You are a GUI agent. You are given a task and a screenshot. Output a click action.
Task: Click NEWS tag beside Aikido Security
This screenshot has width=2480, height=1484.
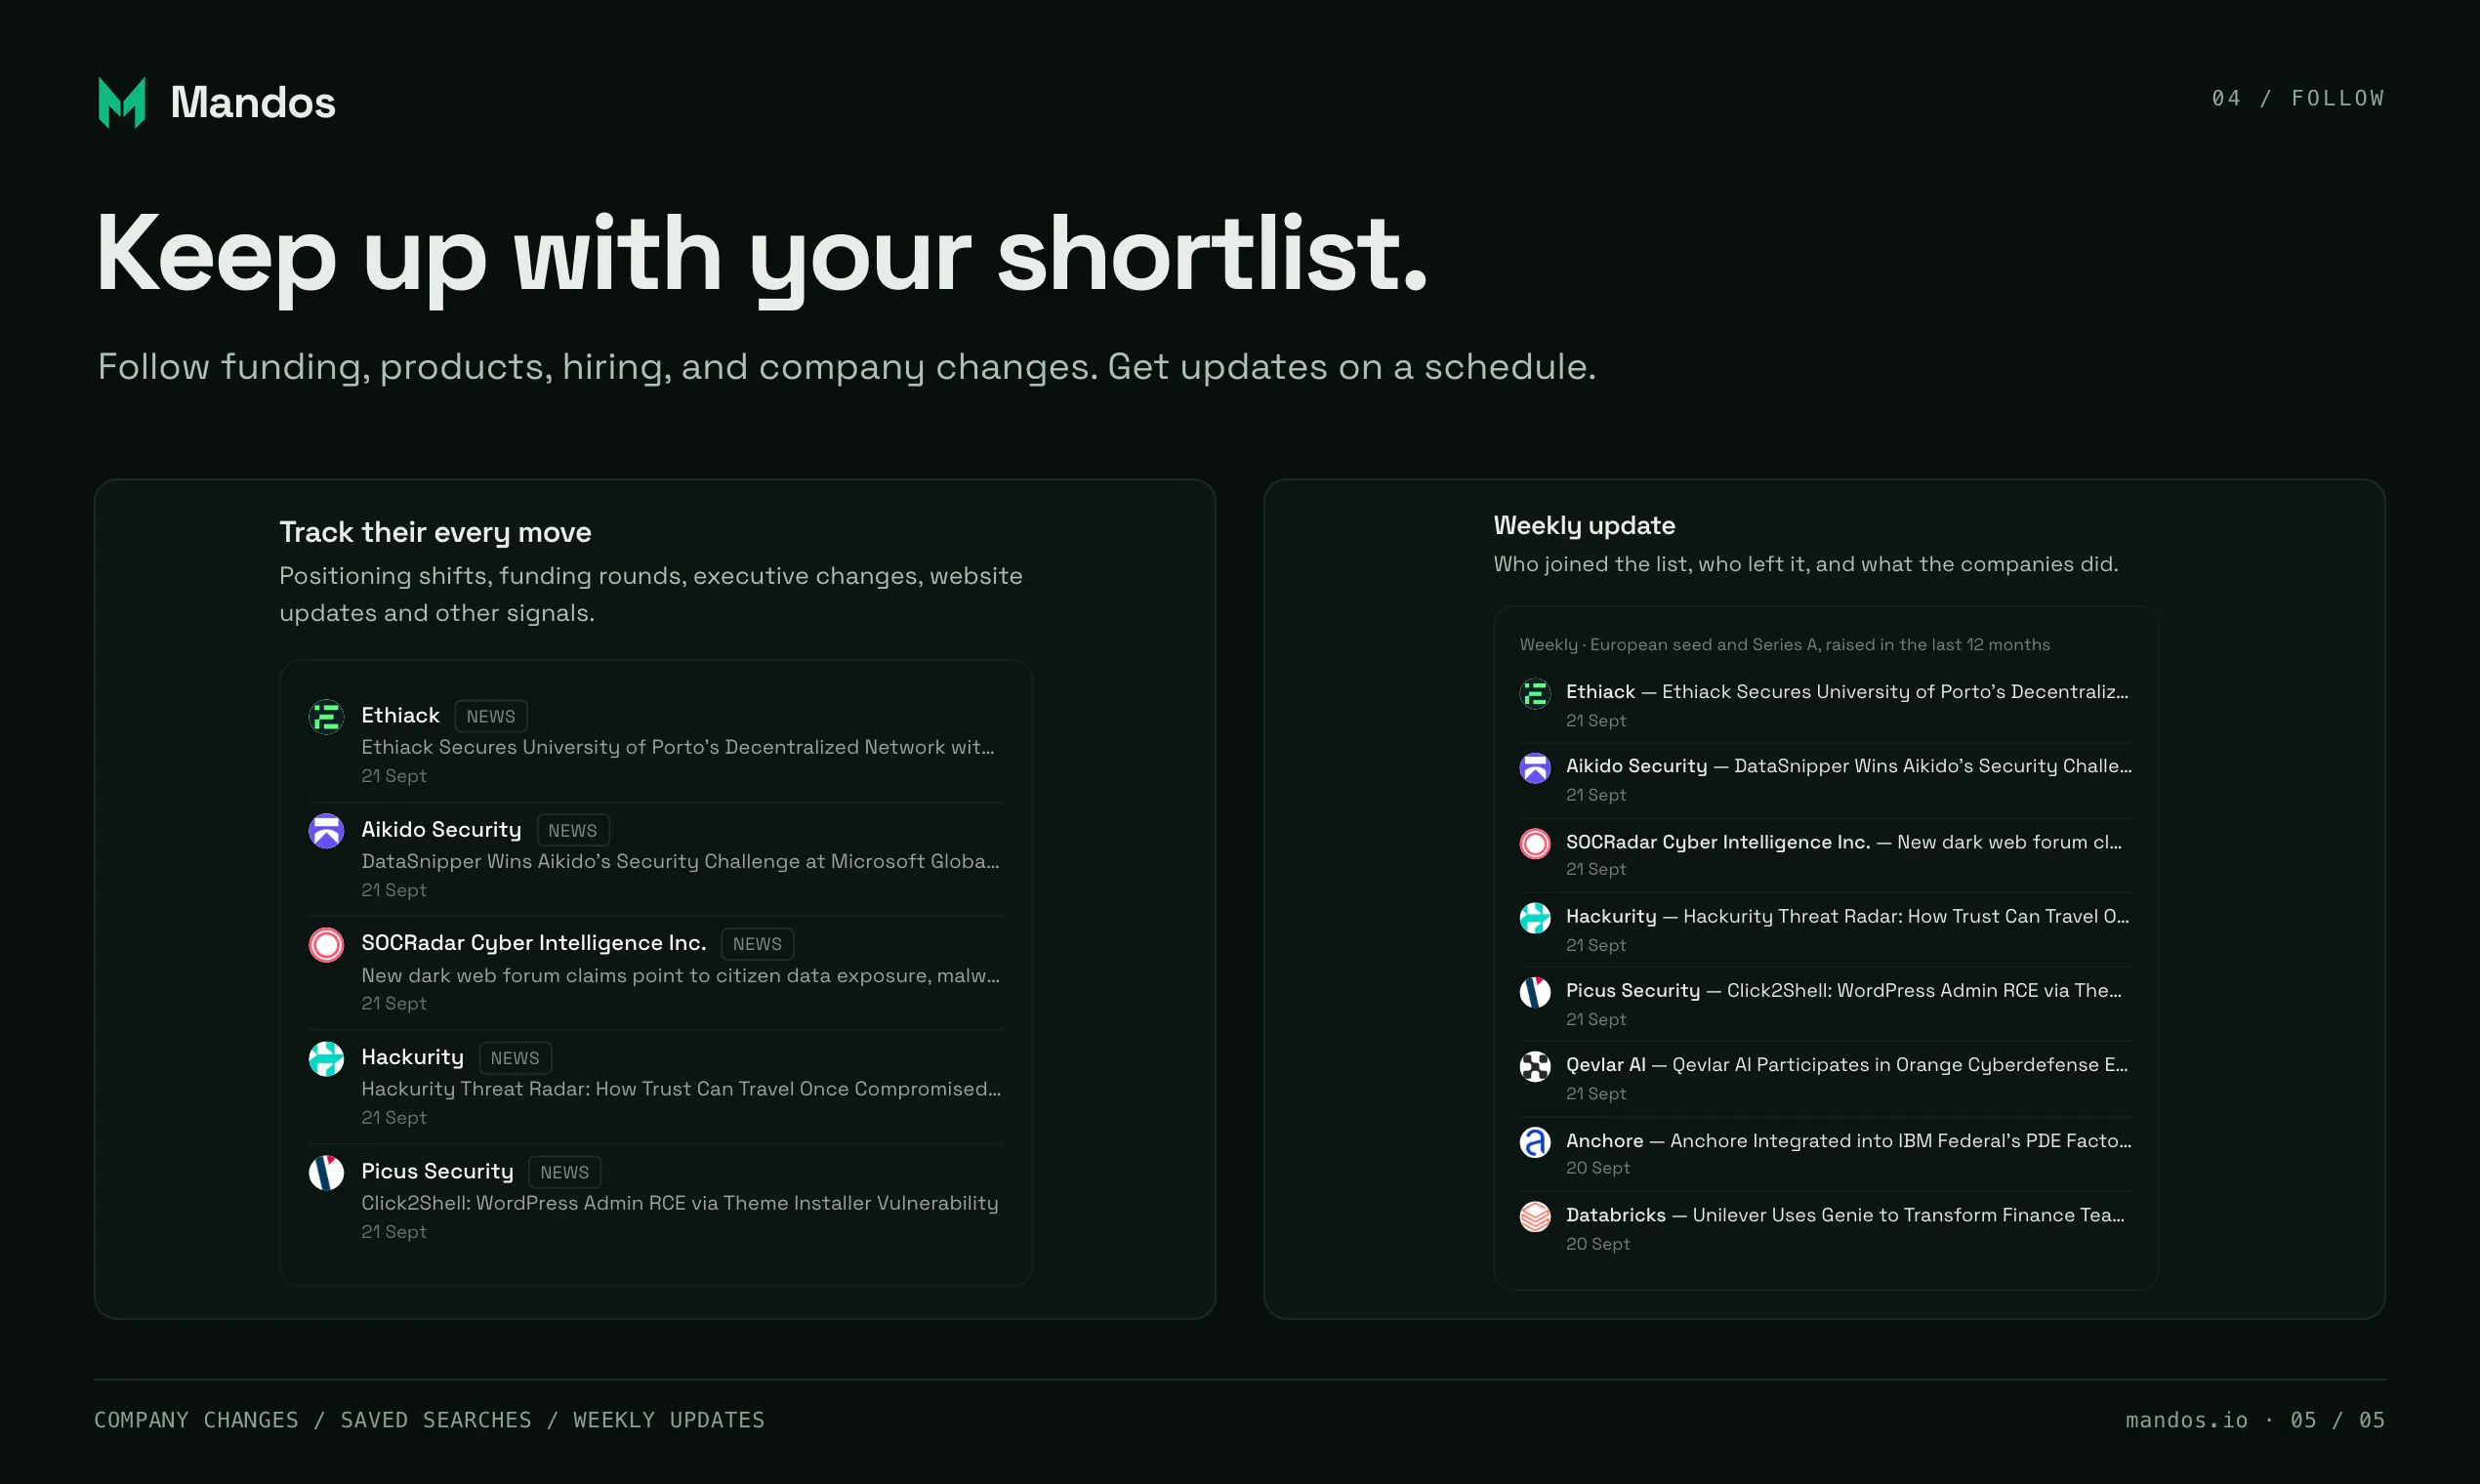(x=573, y=830)
